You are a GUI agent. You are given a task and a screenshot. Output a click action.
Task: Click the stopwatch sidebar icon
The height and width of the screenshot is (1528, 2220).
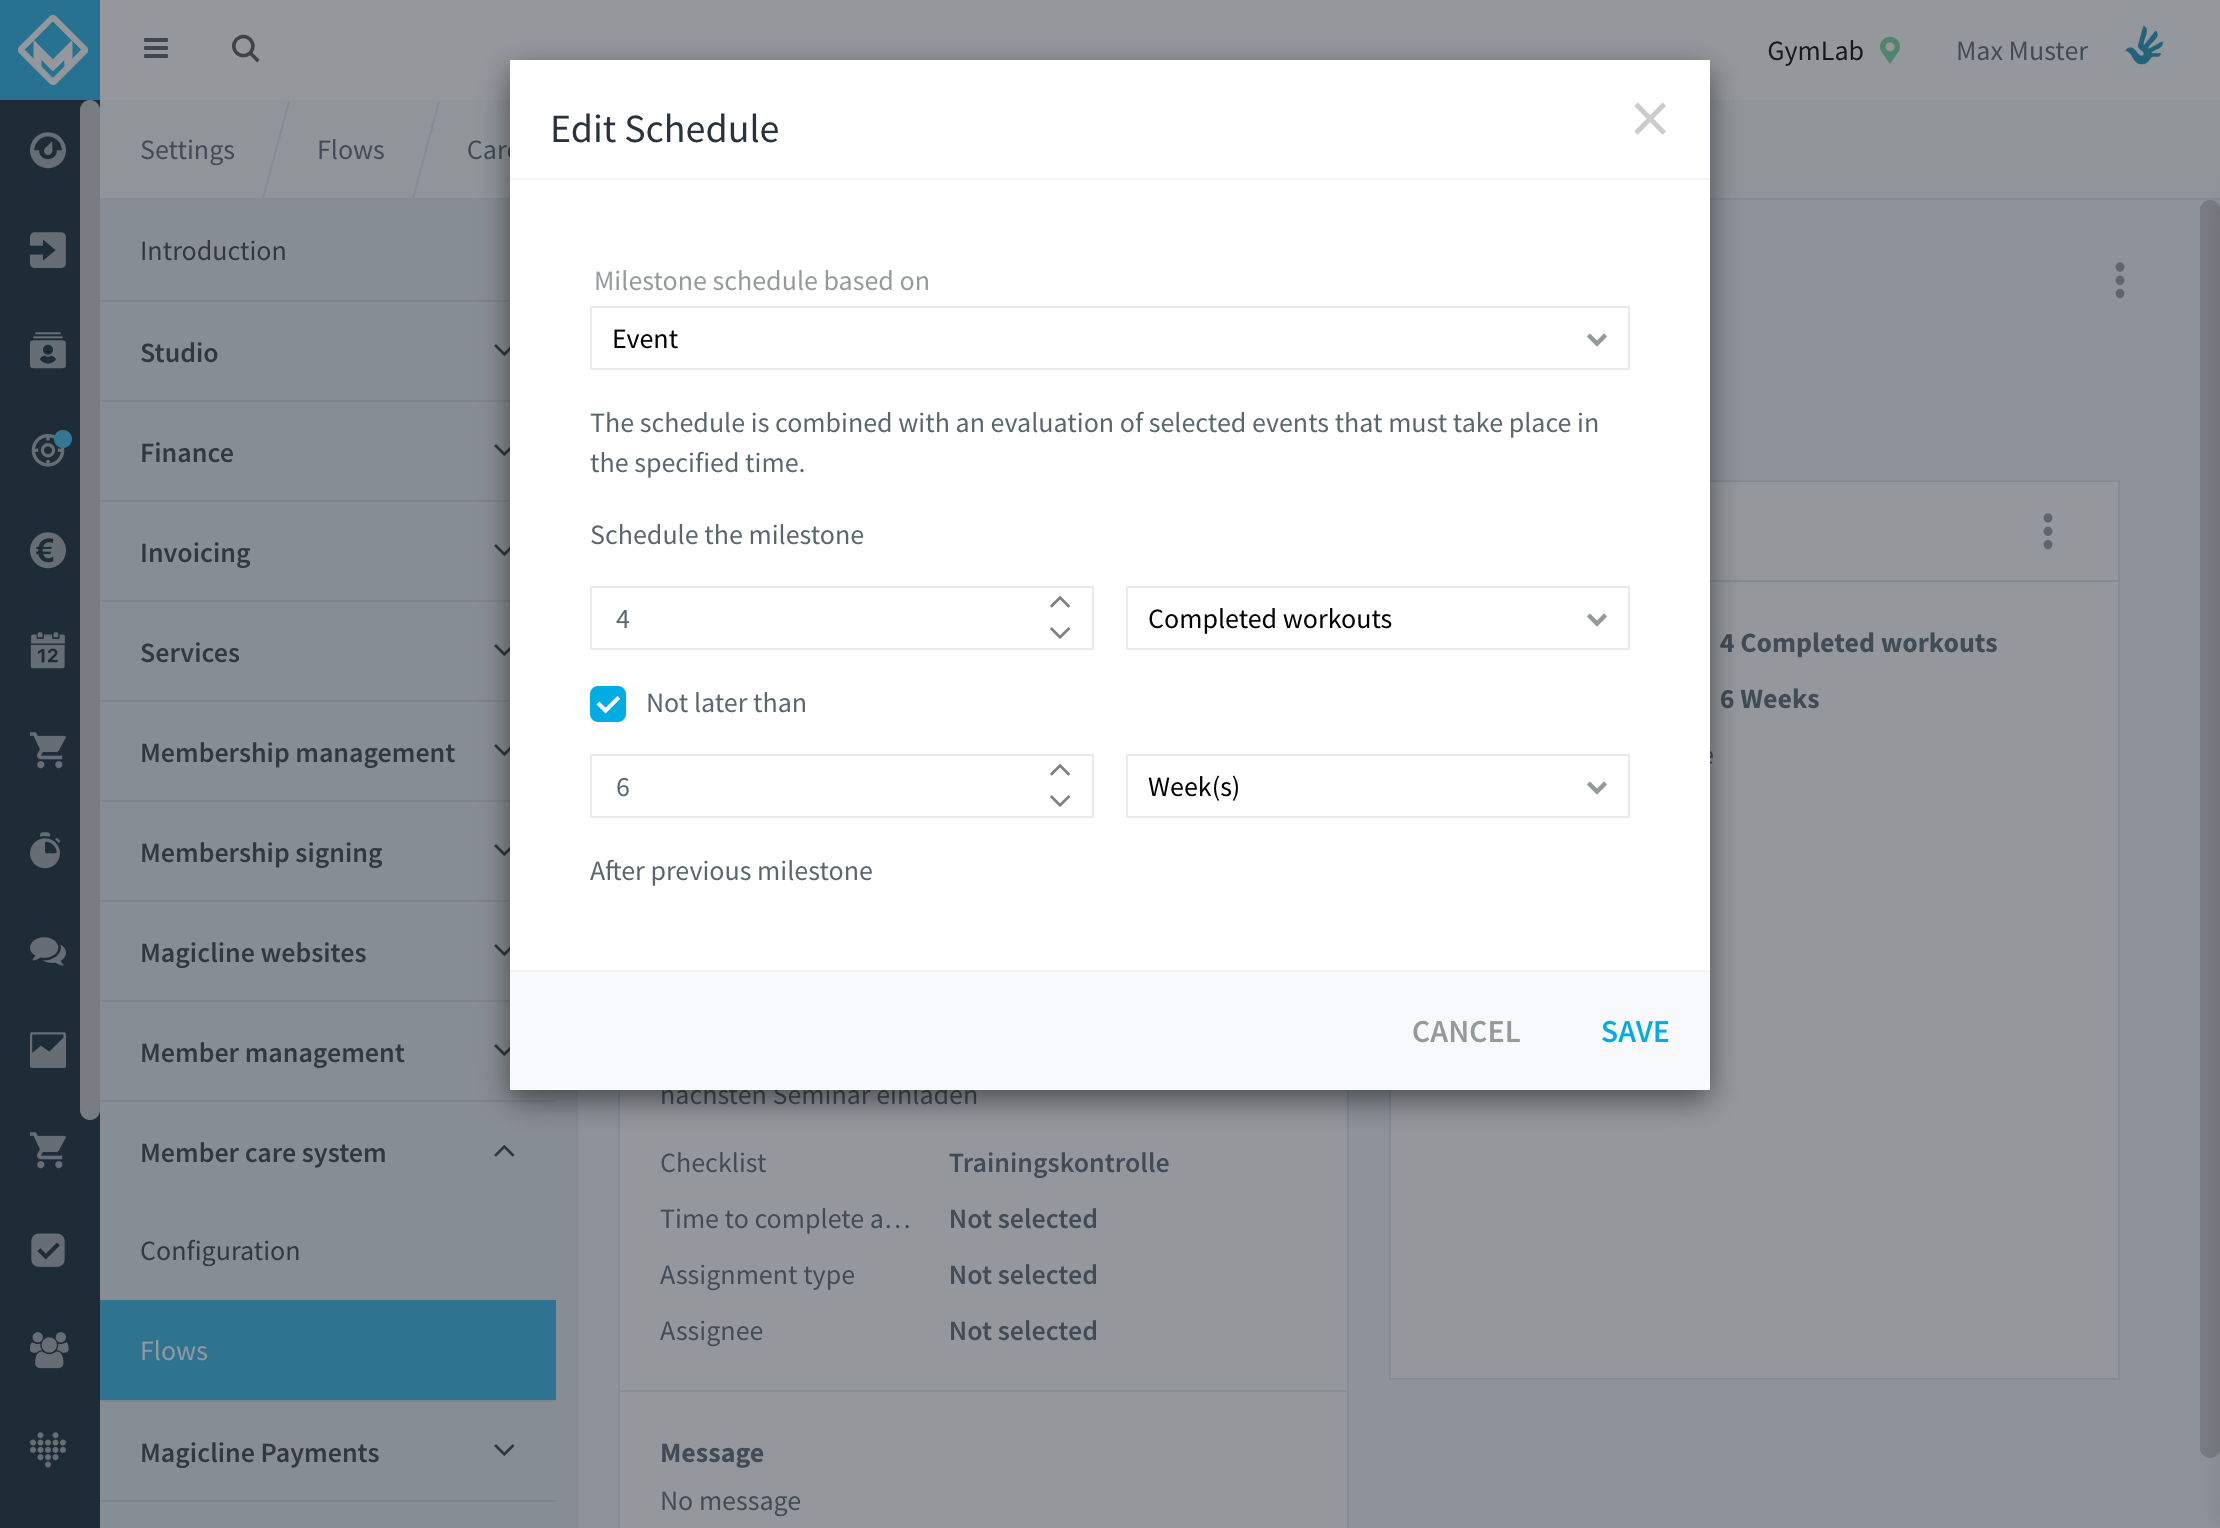47,850
